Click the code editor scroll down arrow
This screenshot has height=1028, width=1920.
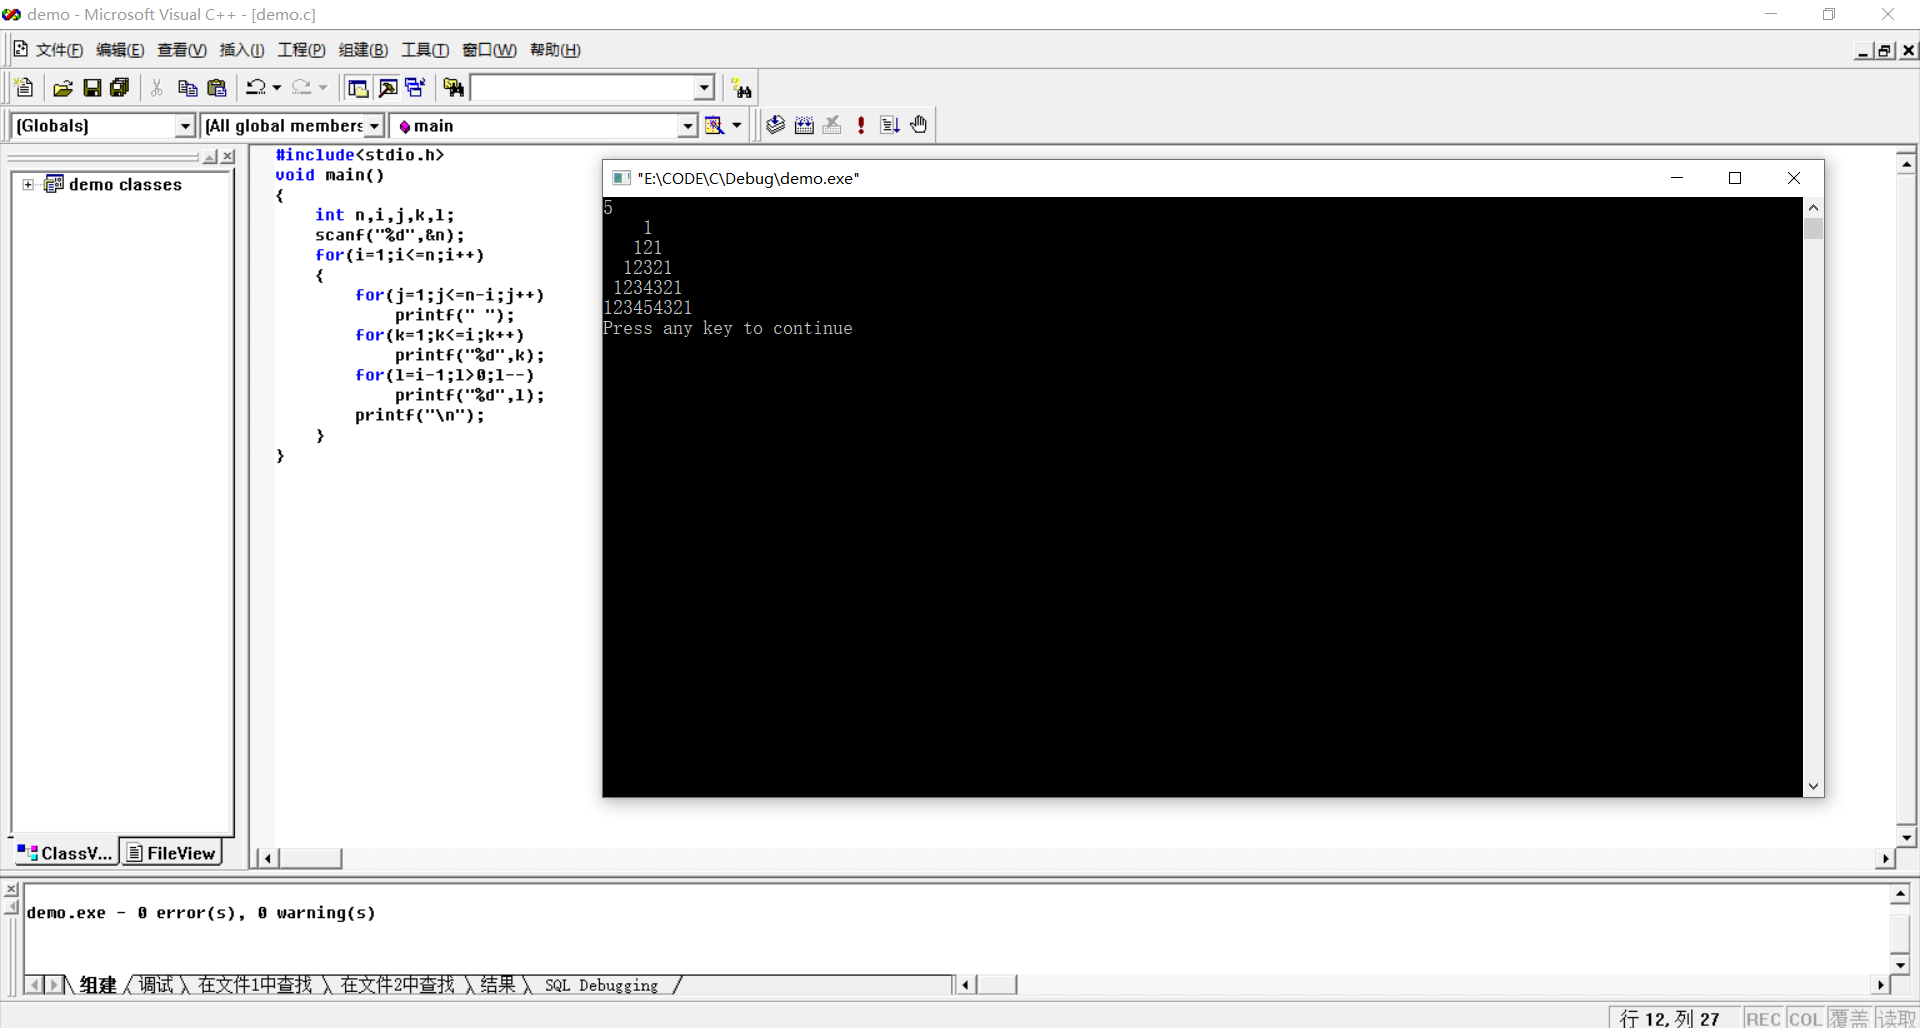[x=1906, y=837]
